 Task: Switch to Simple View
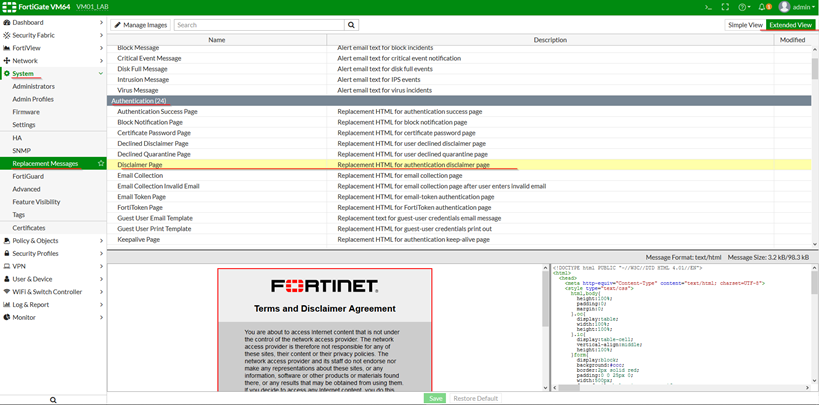click(745, 25)
